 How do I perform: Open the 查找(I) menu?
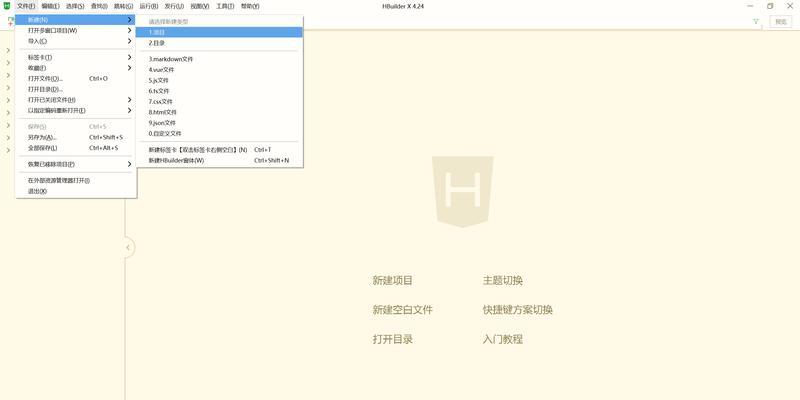[99, 6]
